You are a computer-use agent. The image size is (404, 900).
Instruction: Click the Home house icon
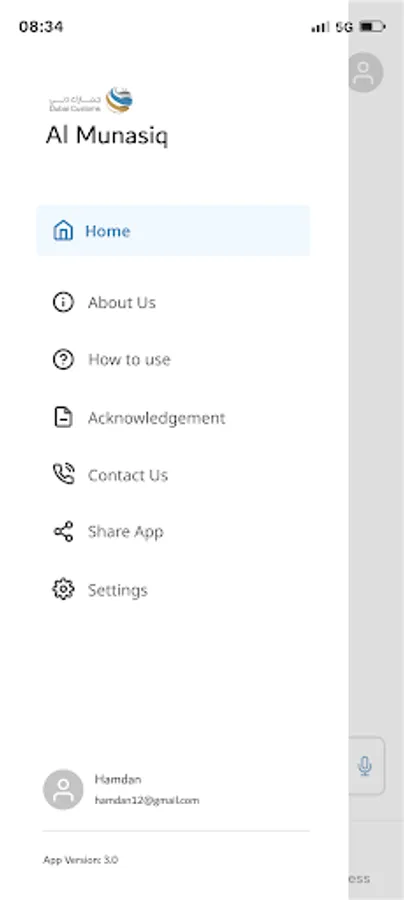[63, 231]
